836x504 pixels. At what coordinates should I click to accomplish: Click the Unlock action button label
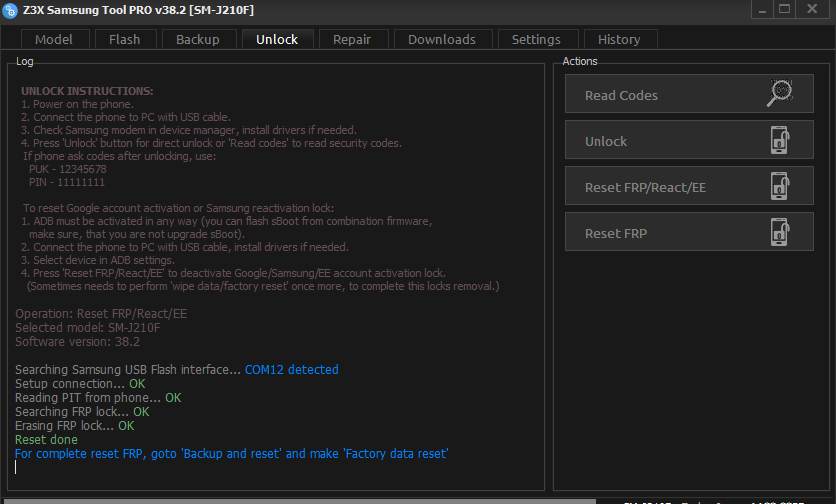(x=606, y=141)
